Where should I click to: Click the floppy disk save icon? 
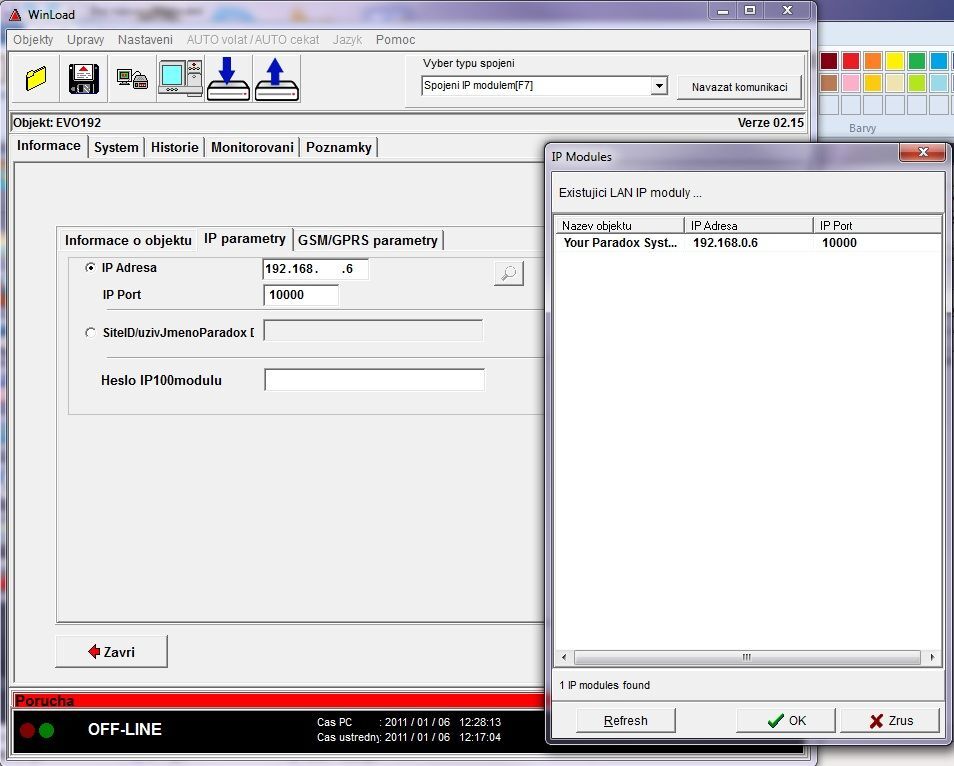coord(84,79)
